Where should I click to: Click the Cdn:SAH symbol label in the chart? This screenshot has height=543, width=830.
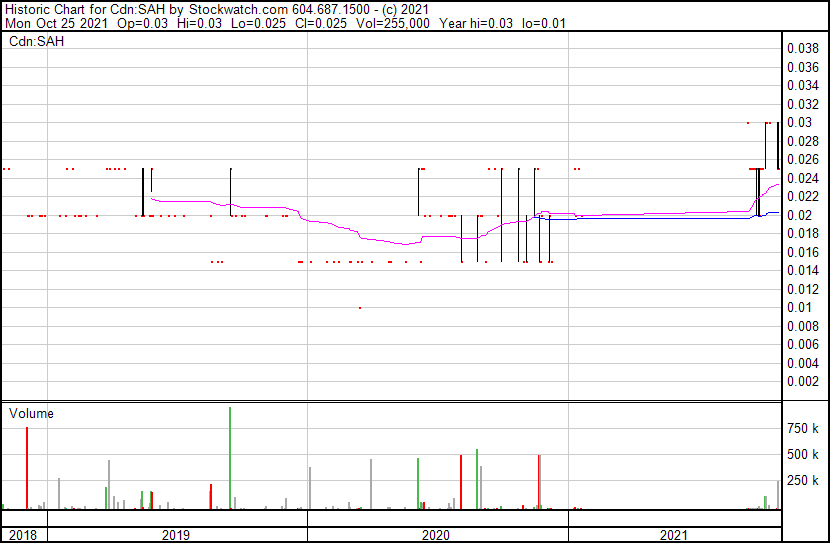[32, 41]
